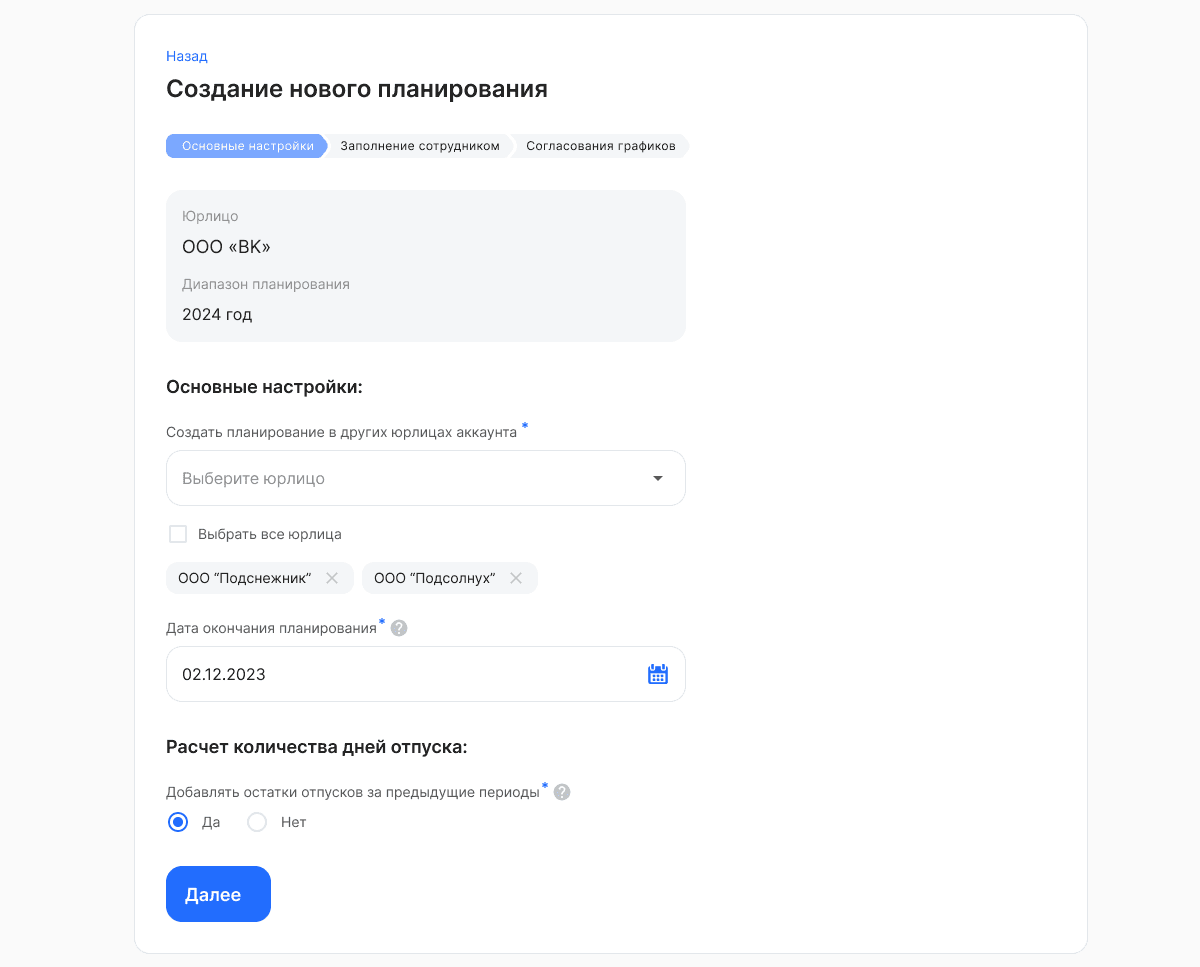Show help for остатки отпусков question icon
1200x967 pixels.
coord(562,792)
